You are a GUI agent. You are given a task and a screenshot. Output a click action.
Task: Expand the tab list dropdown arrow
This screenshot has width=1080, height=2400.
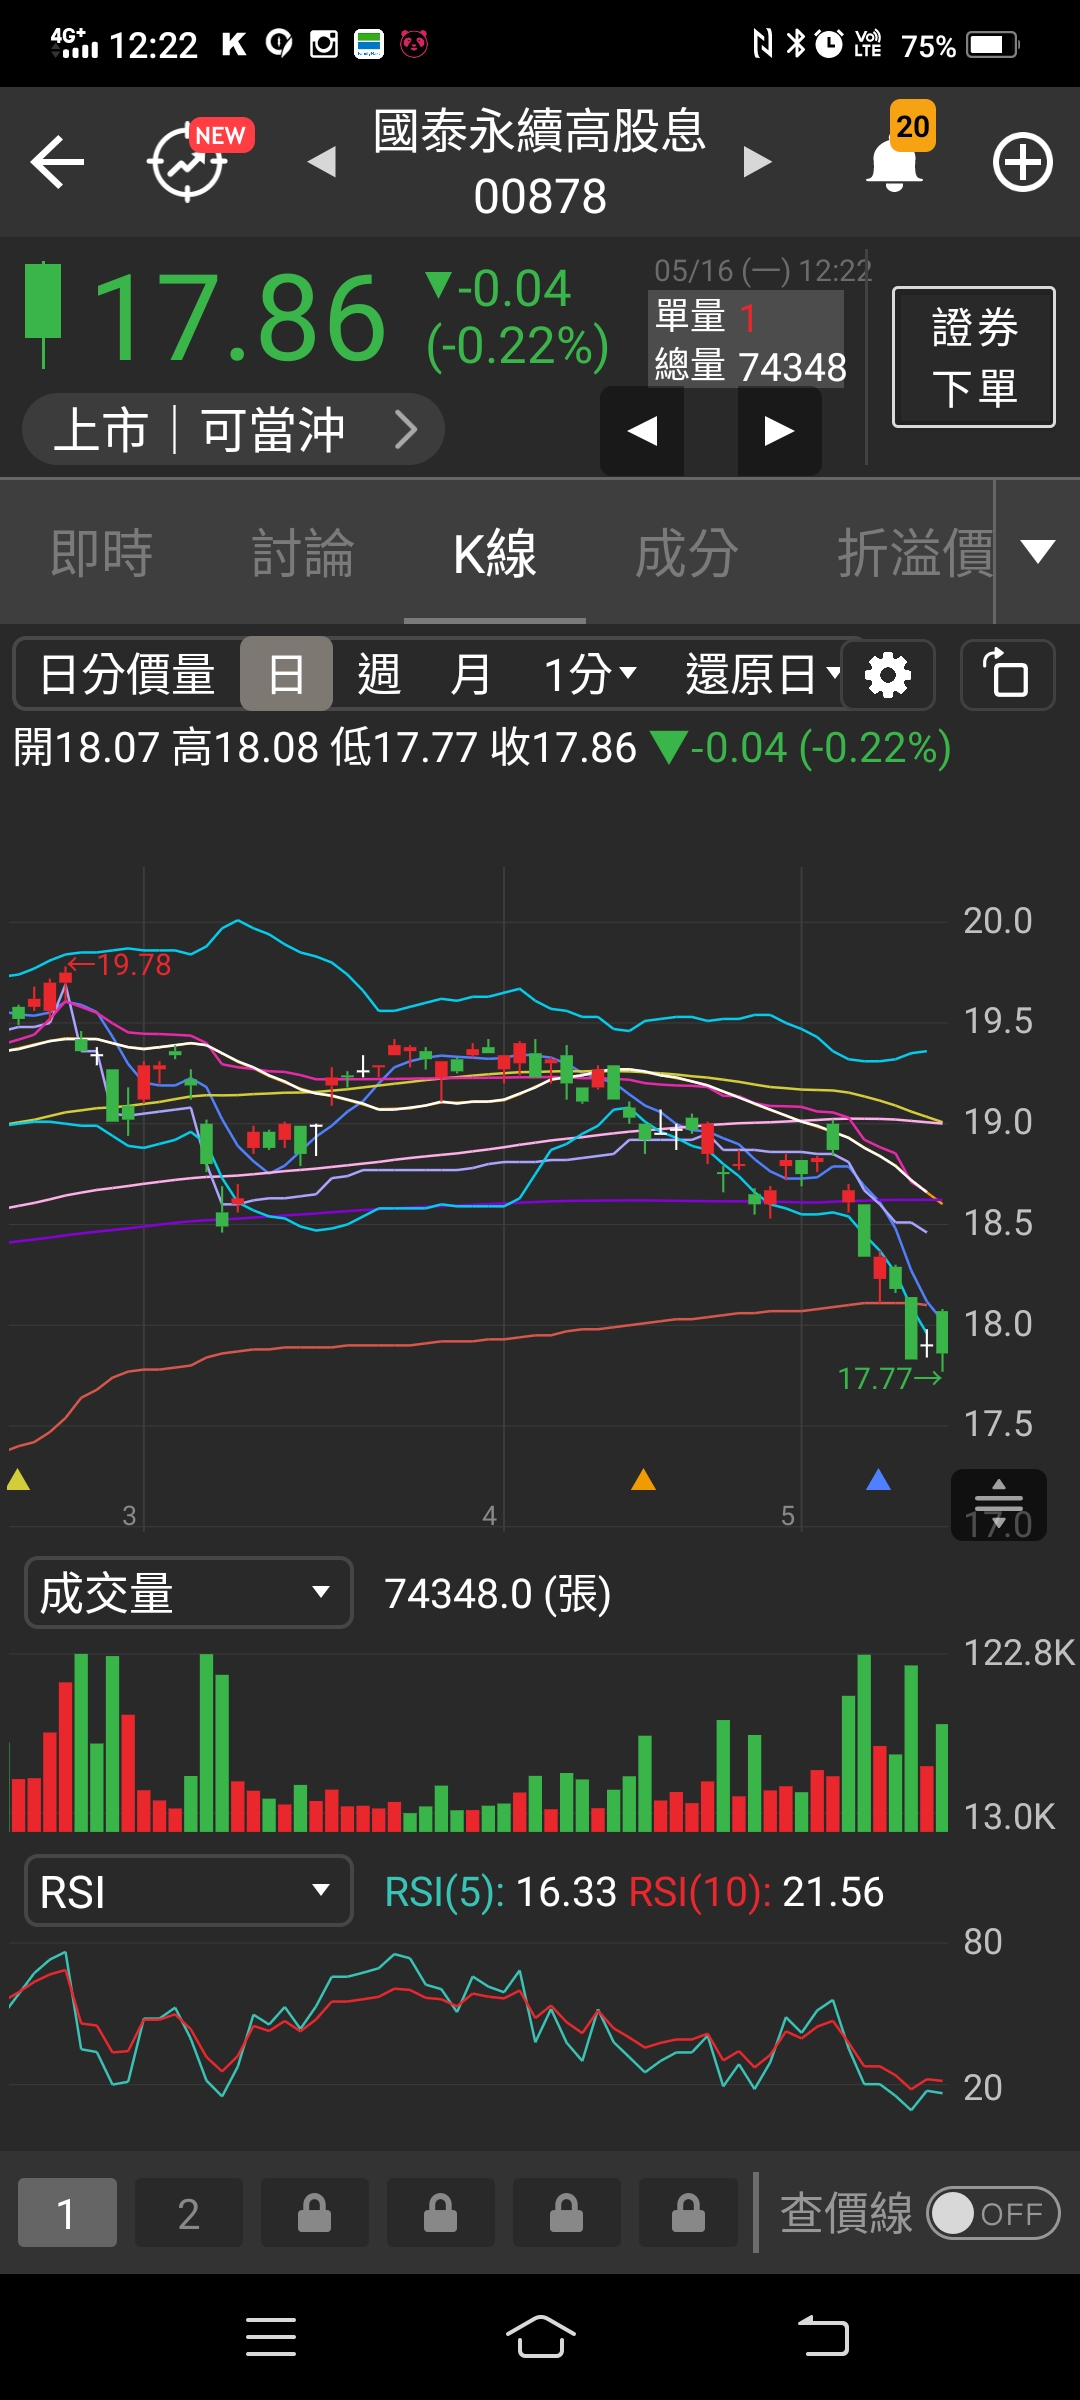1037,552
